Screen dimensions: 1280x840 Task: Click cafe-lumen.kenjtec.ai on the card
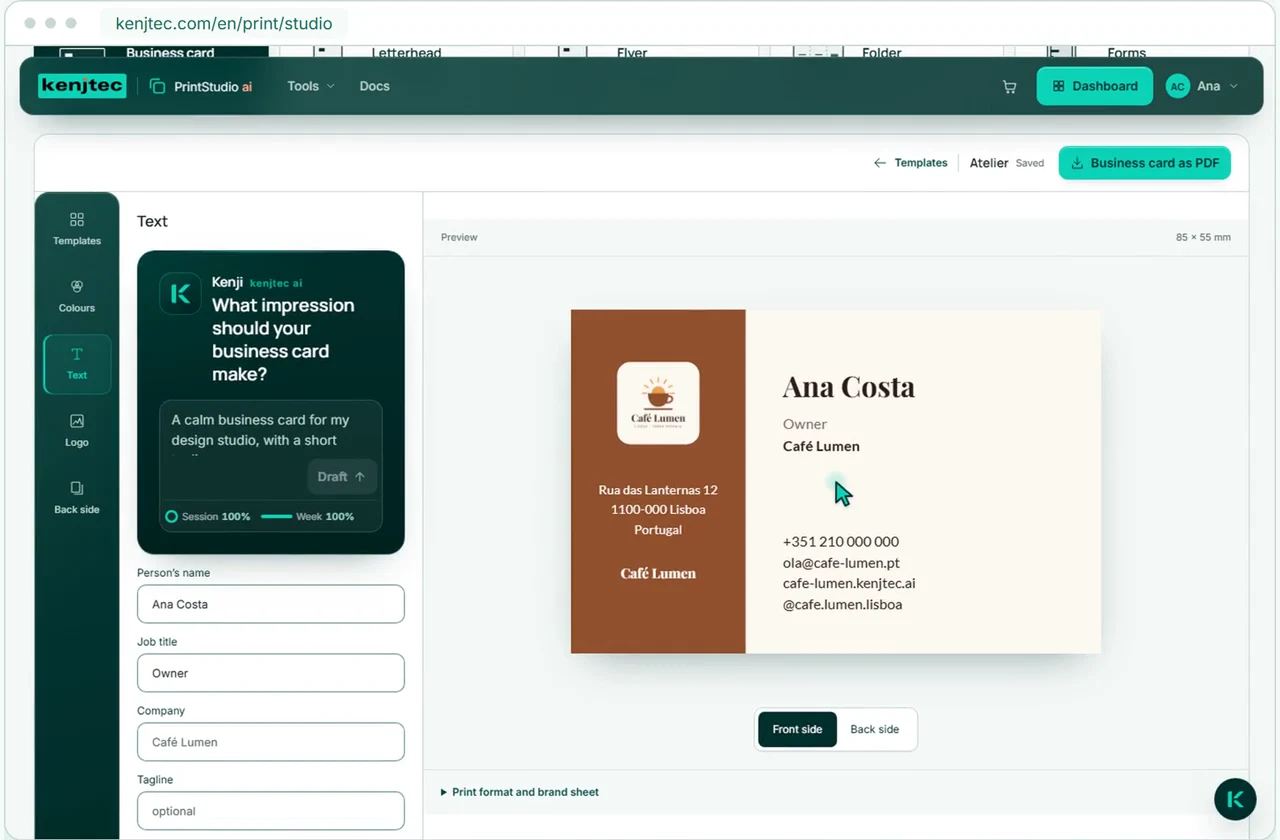849,583
